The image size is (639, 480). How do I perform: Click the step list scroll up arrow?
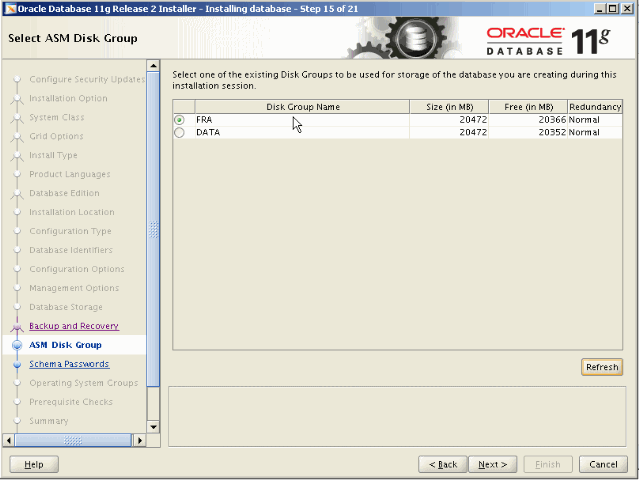[153, 66]
